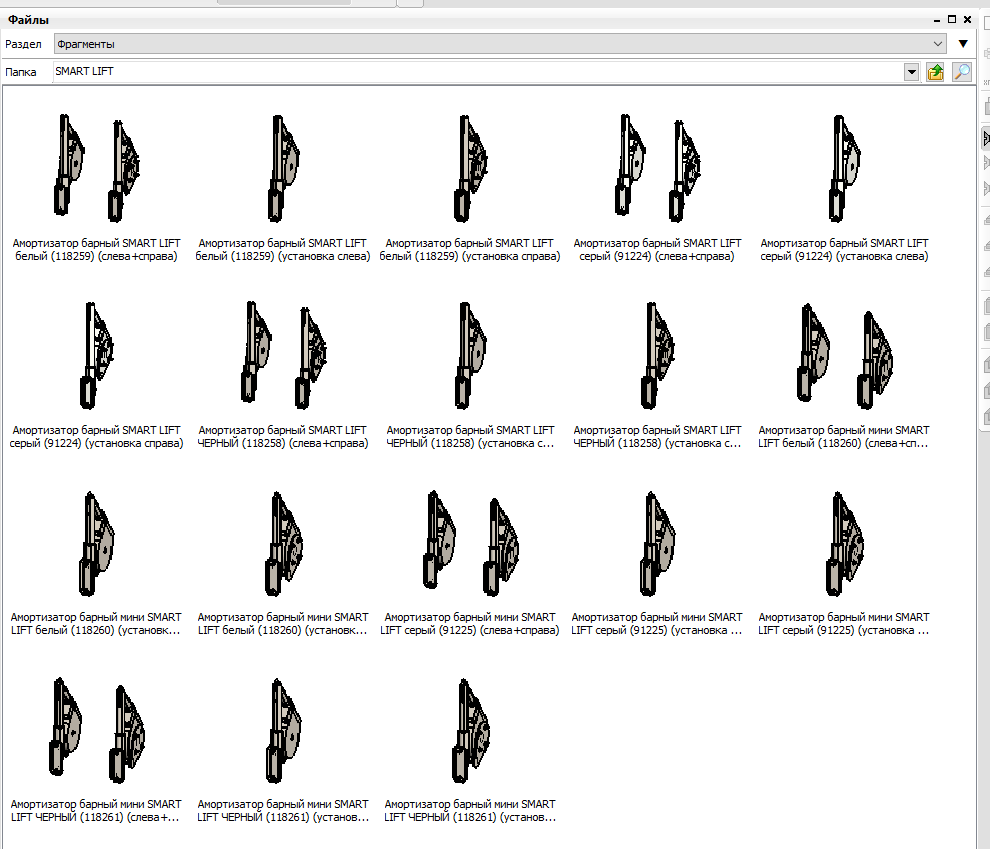The height and width of the screenshot is (849, 990).
Task: Expand the Папка SMART LIFT folder dropdown arrow
Action: (911, 72)
